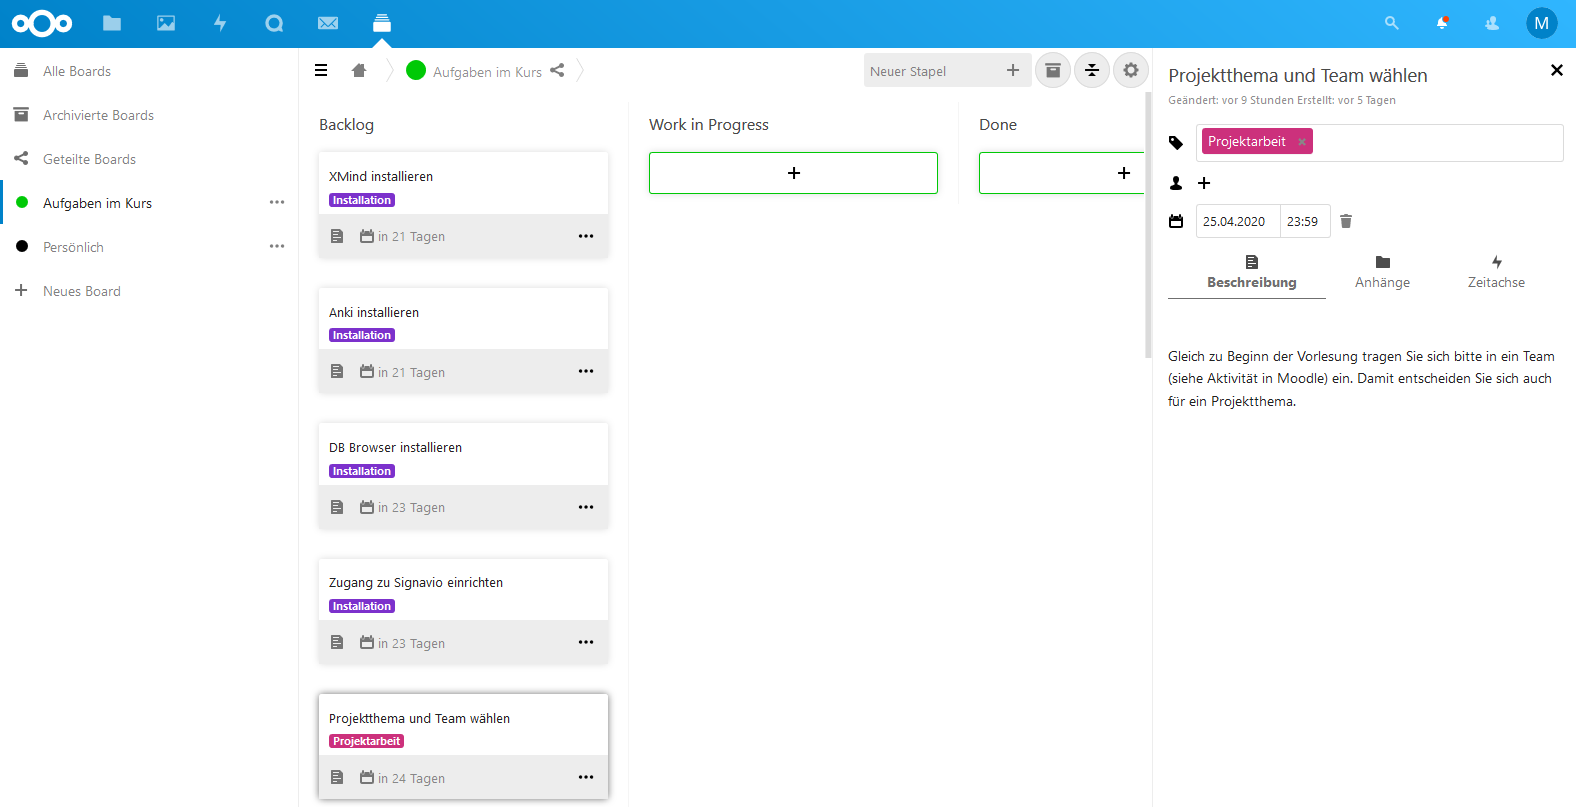Add card to Work in Progress stack

793,173
